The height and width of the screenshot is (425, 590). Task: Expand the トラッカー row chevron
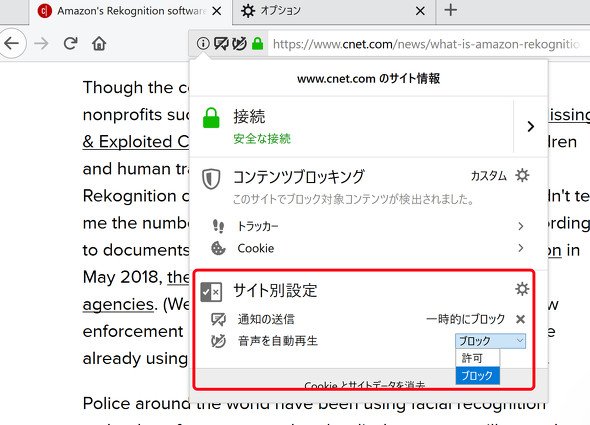click(x=520, y=226)
